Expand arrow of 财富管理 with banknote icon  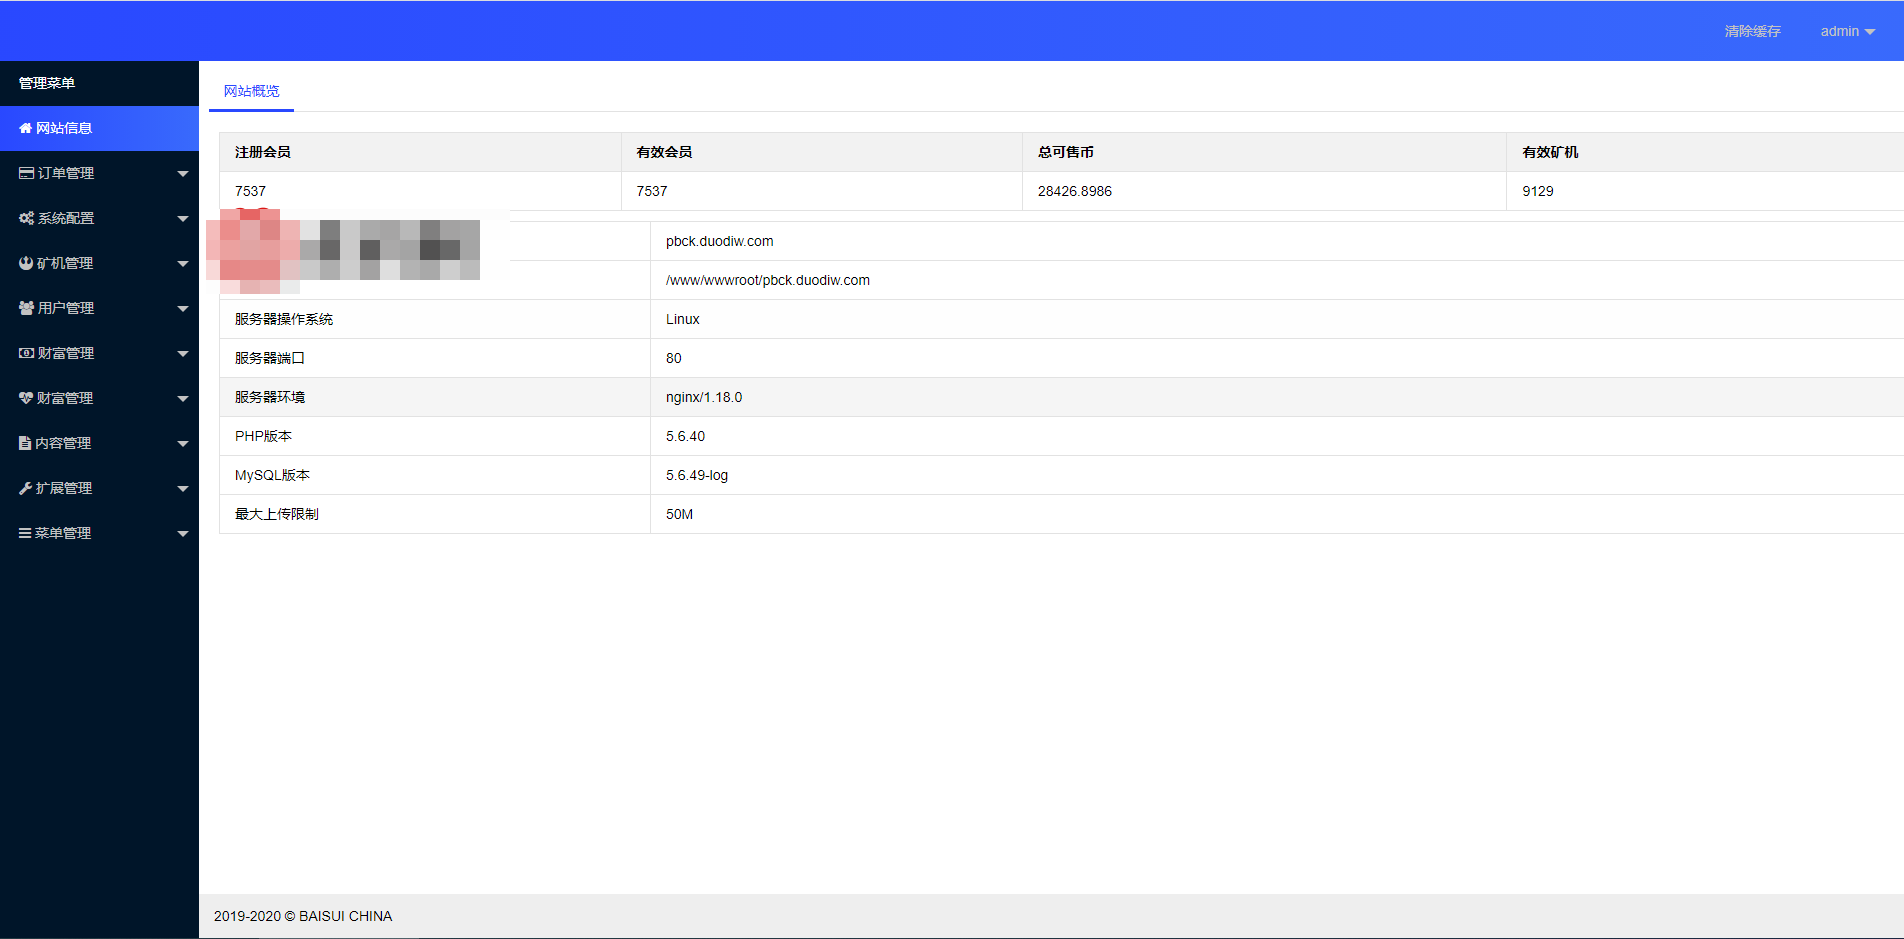click(x=183, y=354)
